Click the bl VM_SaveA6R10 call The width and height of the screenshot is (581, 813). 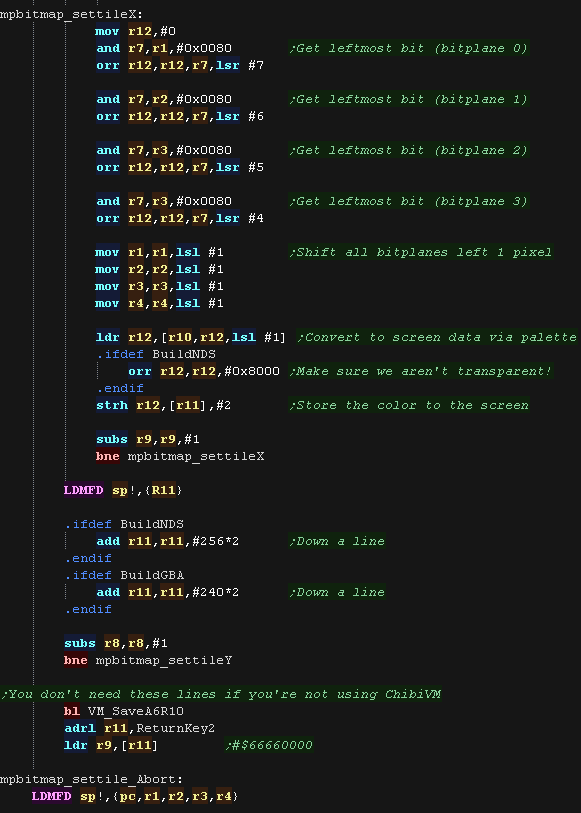click(x=124, y=711)
